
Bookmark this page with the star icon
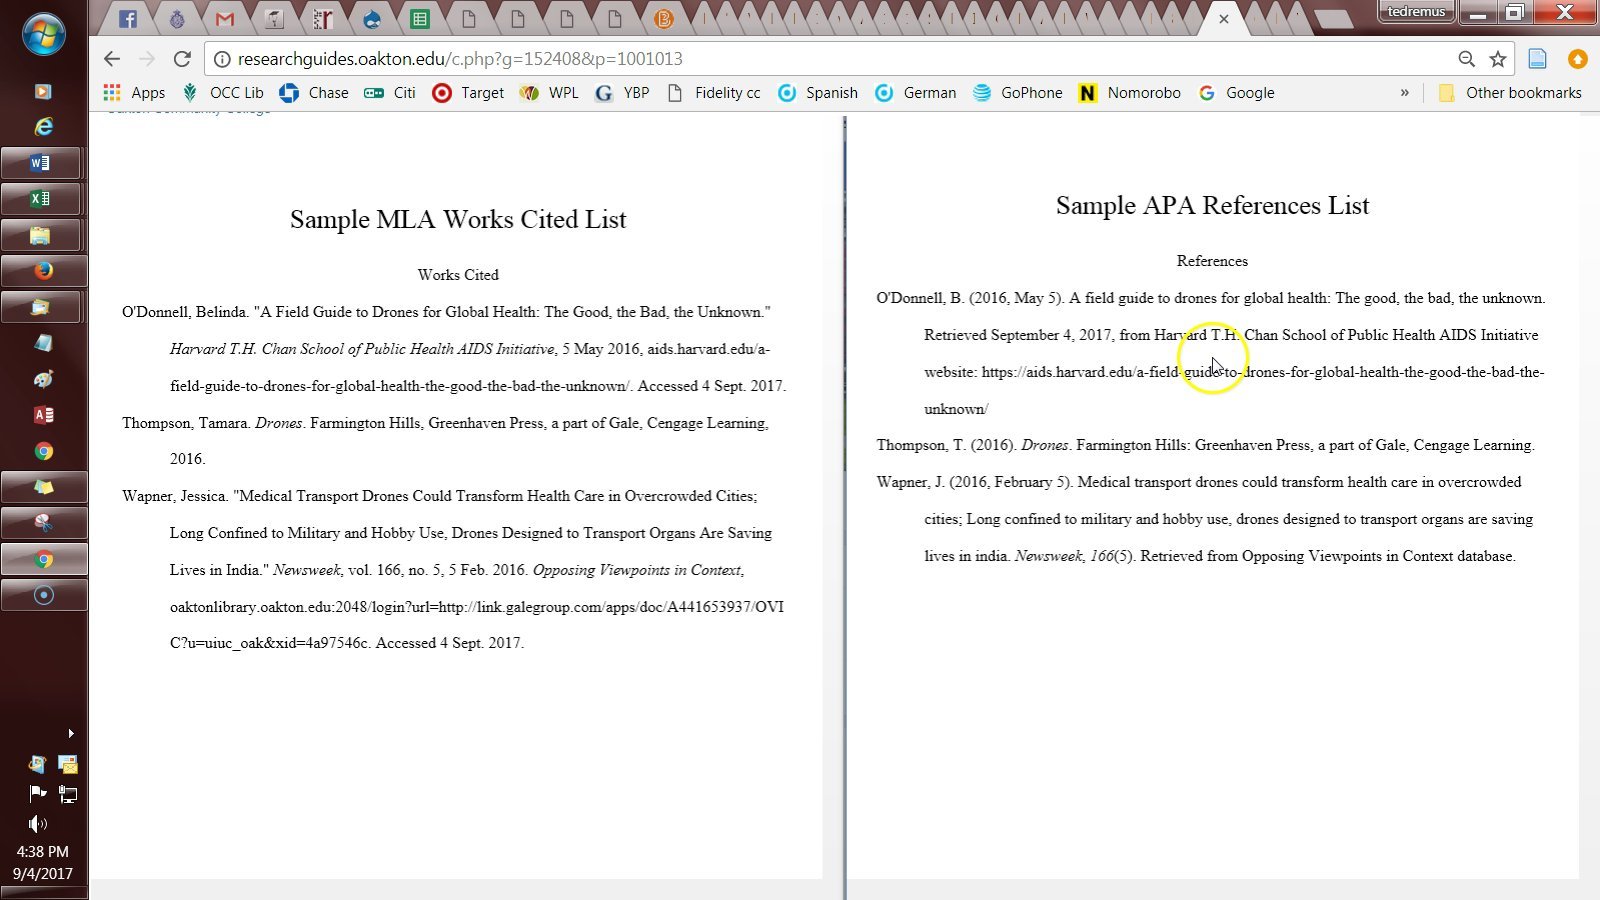coord(1497,59)
